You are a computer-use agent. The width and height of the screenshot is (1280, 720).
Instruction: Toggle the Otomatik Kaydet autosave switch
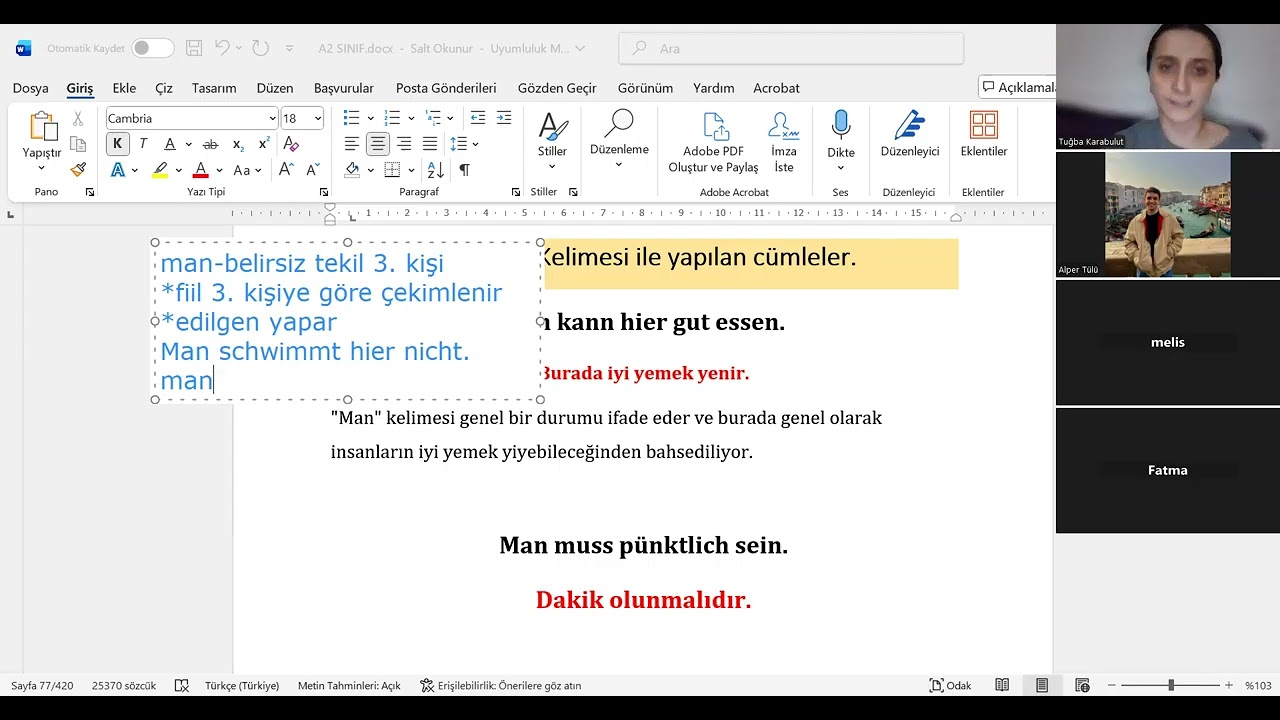point(152,48)
